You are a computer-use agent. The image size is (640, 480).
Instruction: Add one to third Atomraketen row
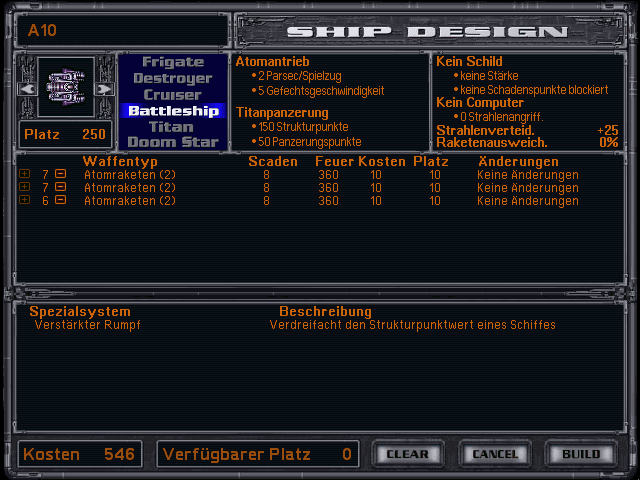(24, 201)
